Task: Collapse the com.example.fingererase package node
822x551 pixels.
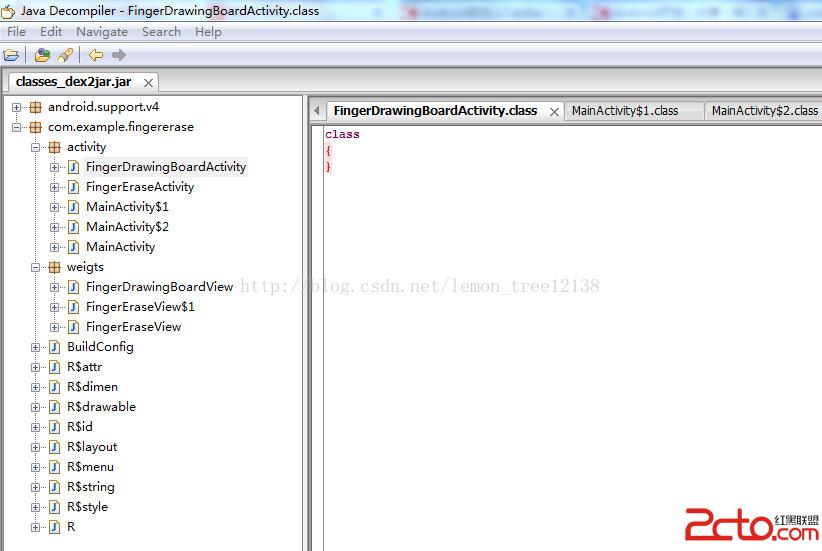Action: coord(16,127)
